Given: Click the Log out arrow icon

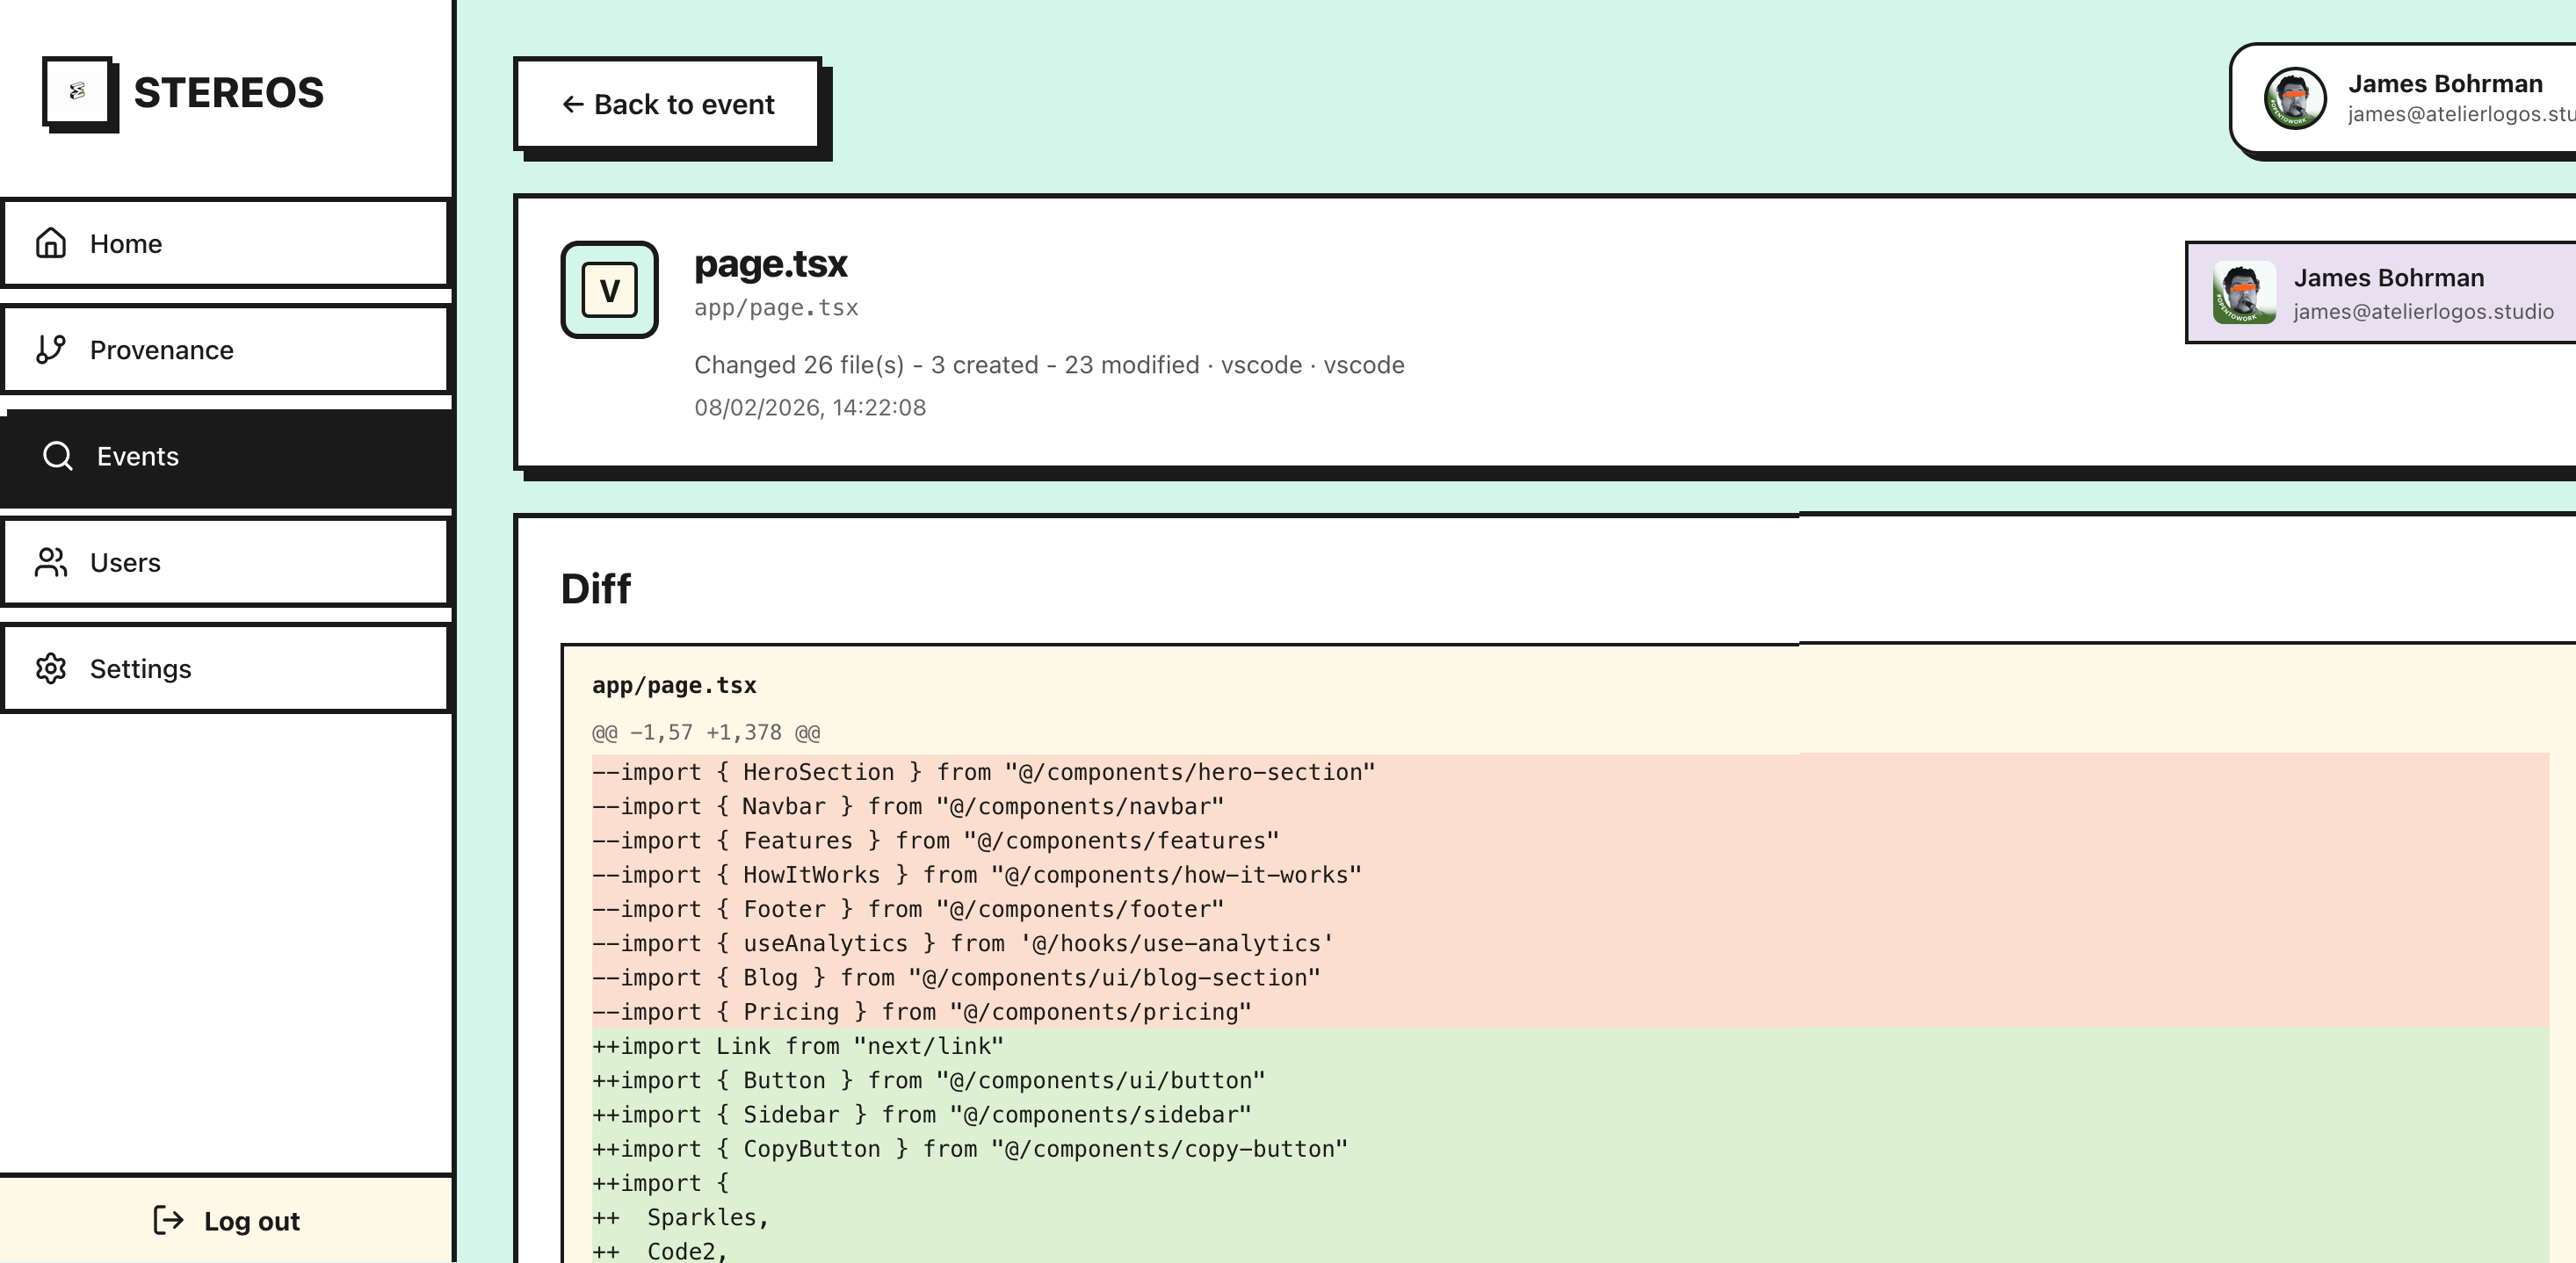Looking at the screenshot, I should coord(168,1220).
